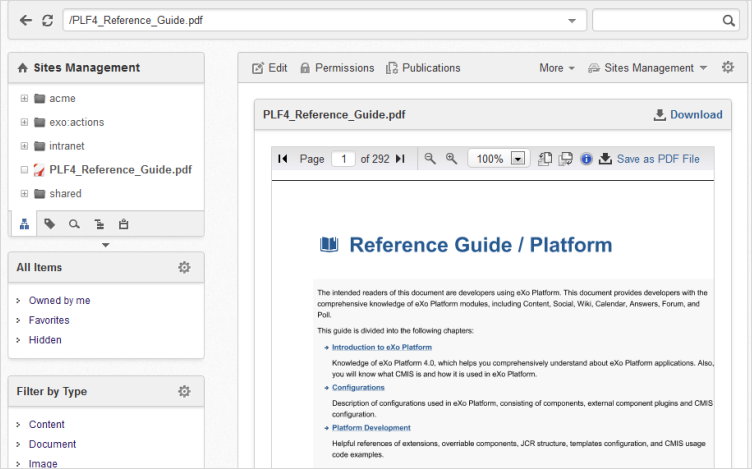Open Permissions in the action bar
Screen dimensions: 752x469
[337, 68]
